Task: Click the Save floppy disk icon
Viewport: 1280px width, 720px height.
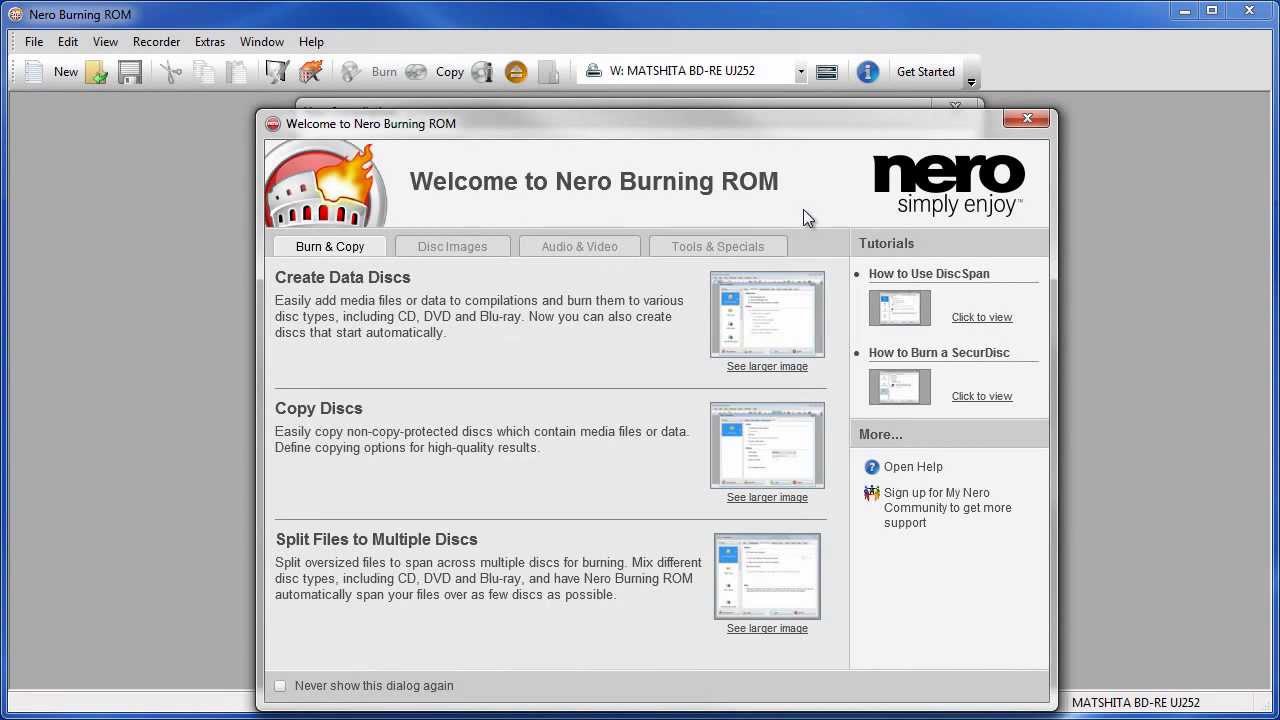Action: pos(130,72)
